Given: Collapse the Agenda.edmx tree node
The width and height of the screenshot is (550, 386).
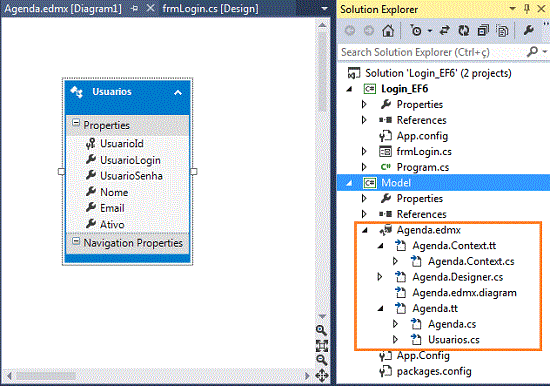Looking at the screenshot, I should (x=365, y=230).
